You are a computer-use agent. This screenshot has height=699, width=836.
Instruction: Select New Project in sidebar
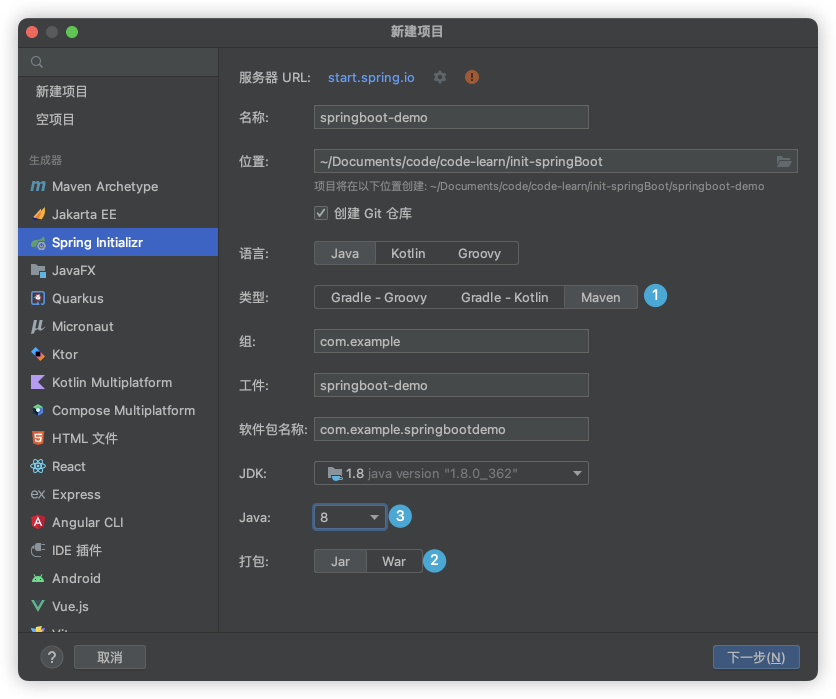coord(61,92)
